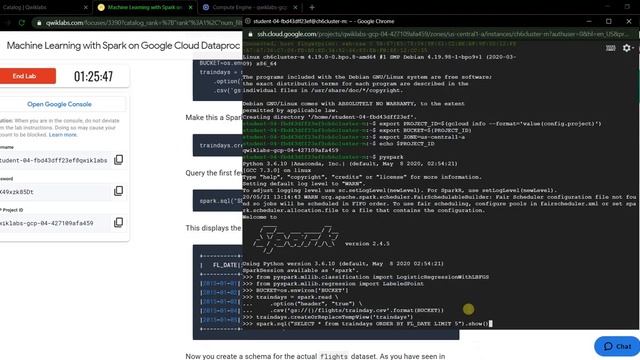The height and width of the screenshot is (360, 640).
Task: Open SSH terminal settings gear icon
Action: click(x=627, y=48)
